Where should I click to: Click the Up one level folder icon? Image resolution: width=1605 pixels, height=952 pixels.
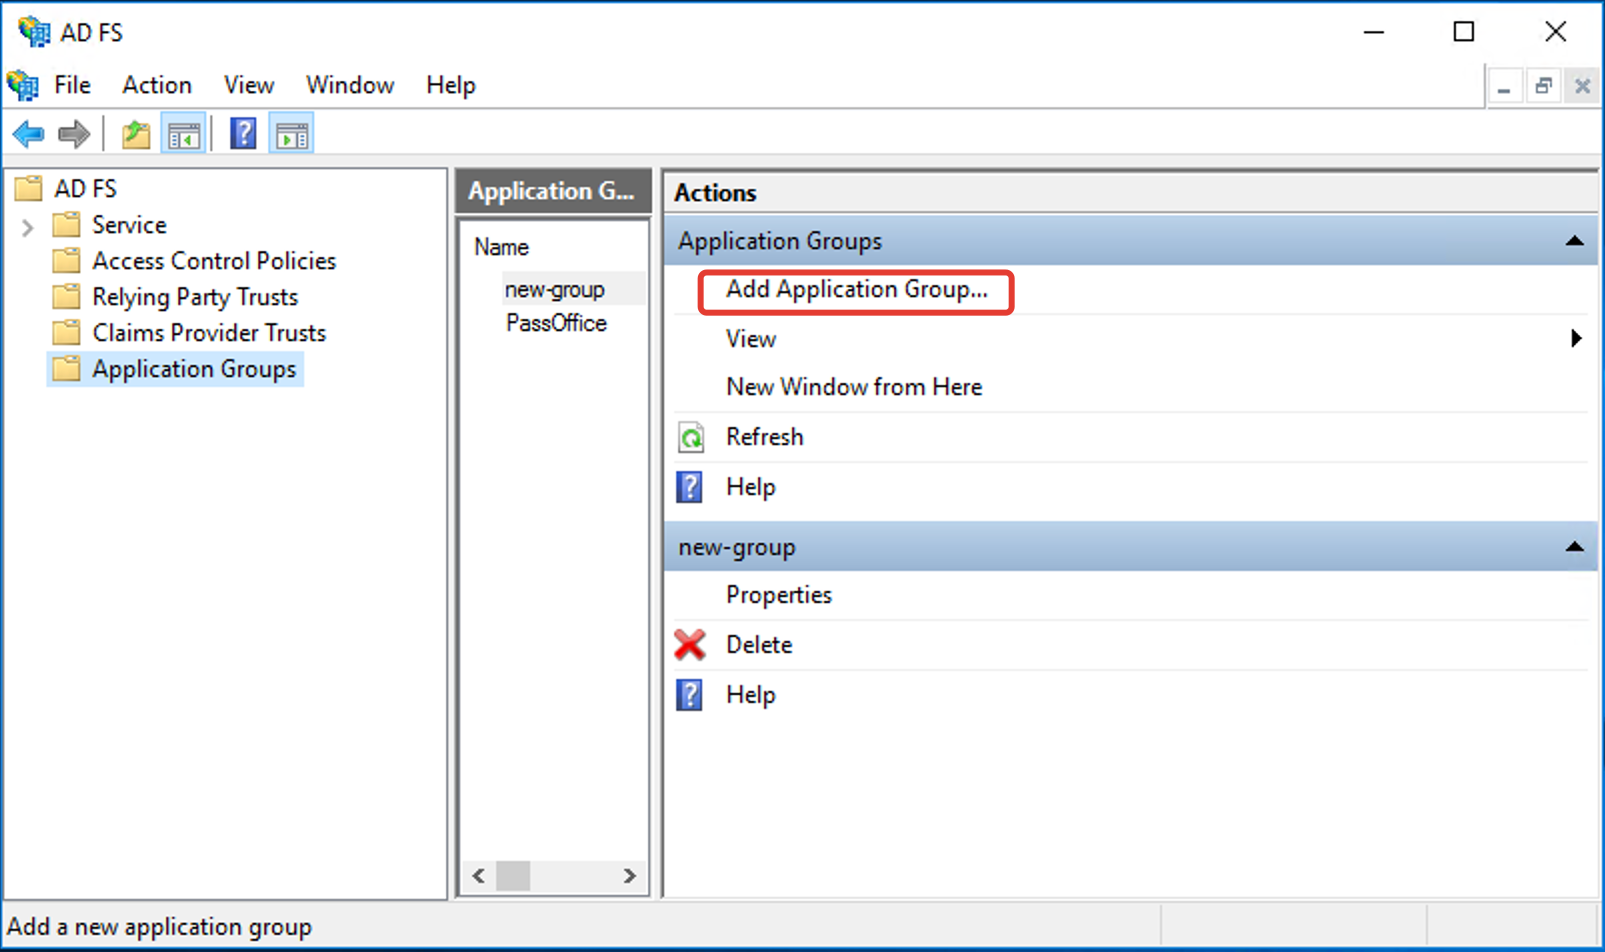[x=135, y=134]
